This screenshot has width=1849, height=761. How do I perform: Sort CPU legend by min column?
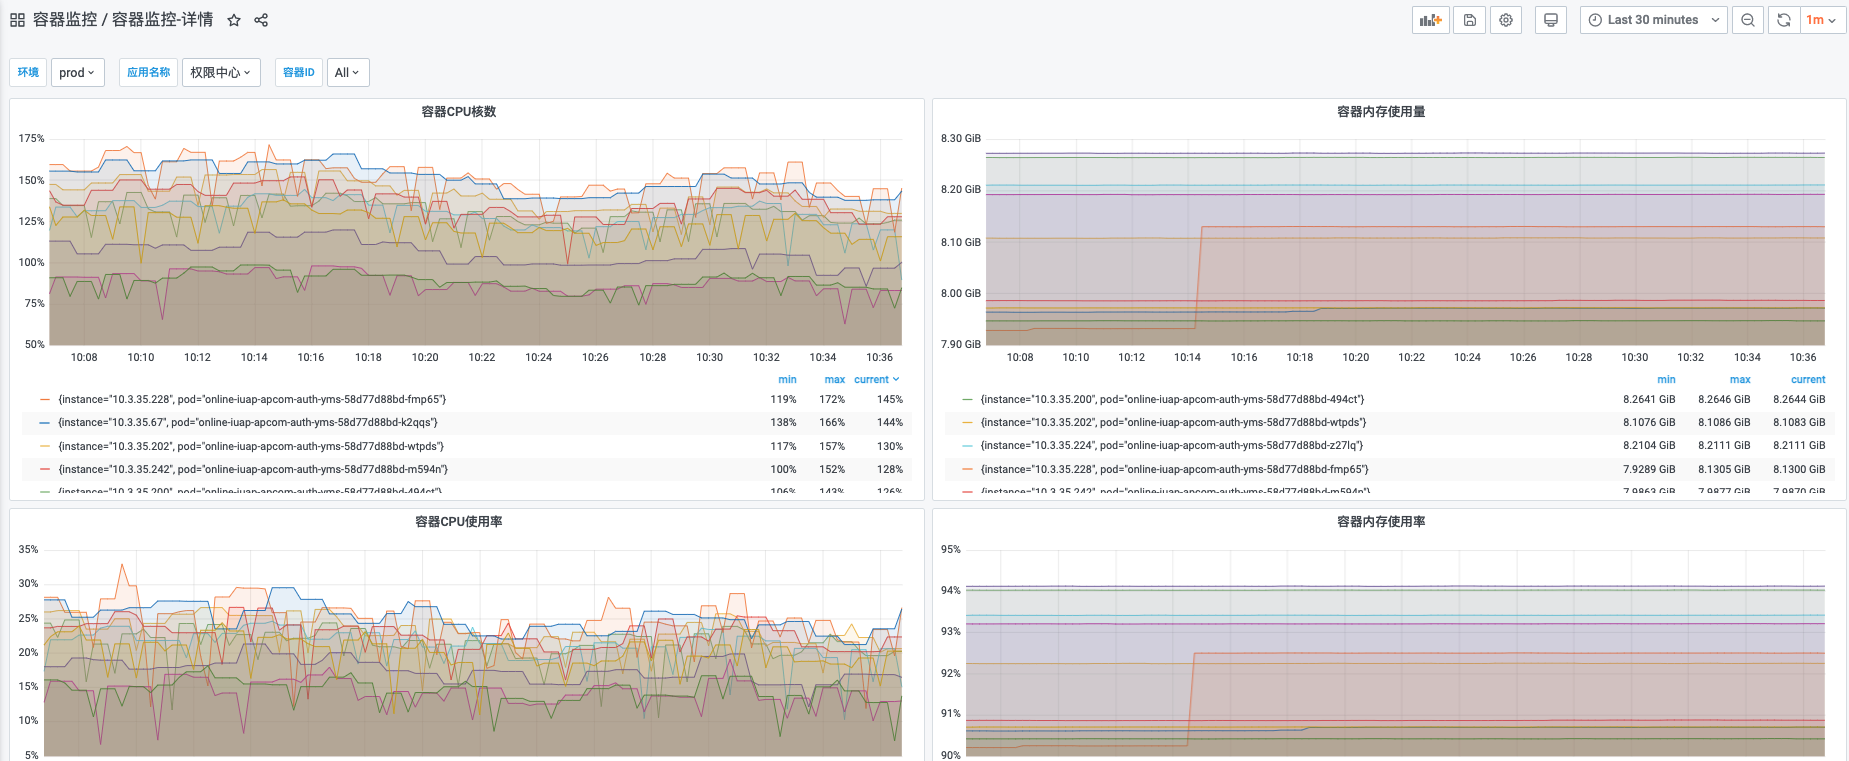tap(788, 380)
